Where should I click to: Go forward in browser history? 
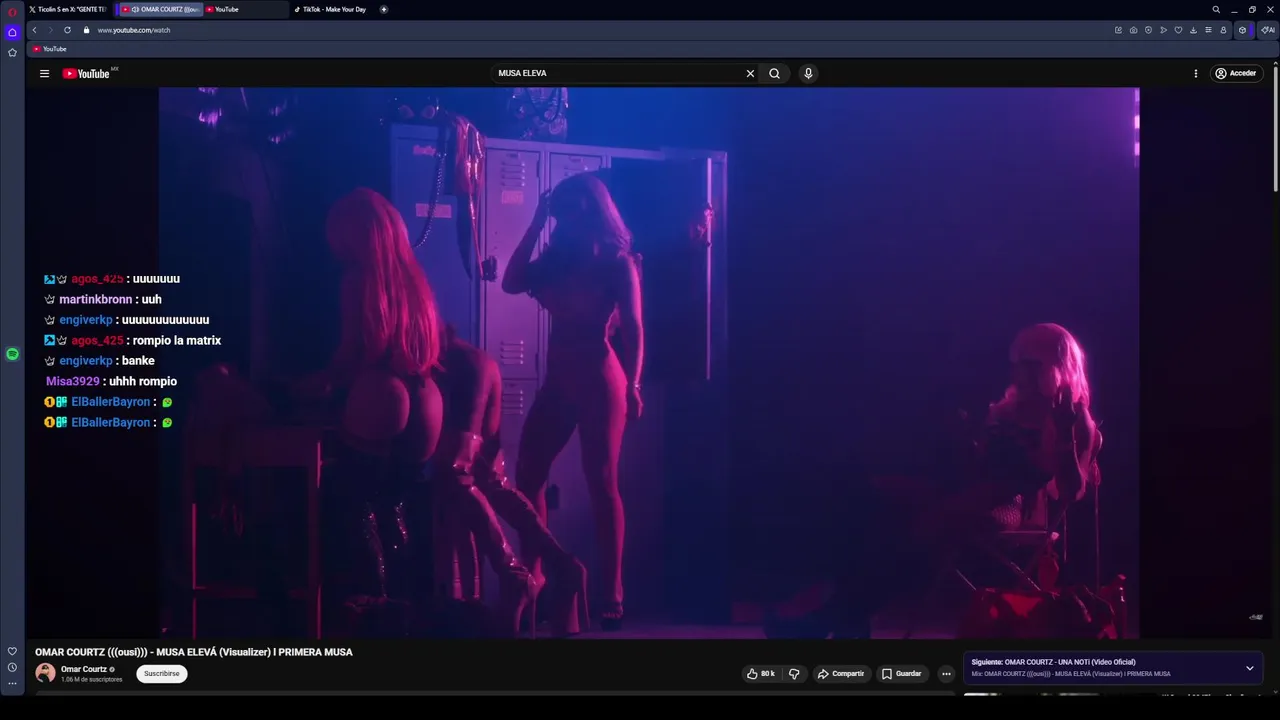point(51,30)
